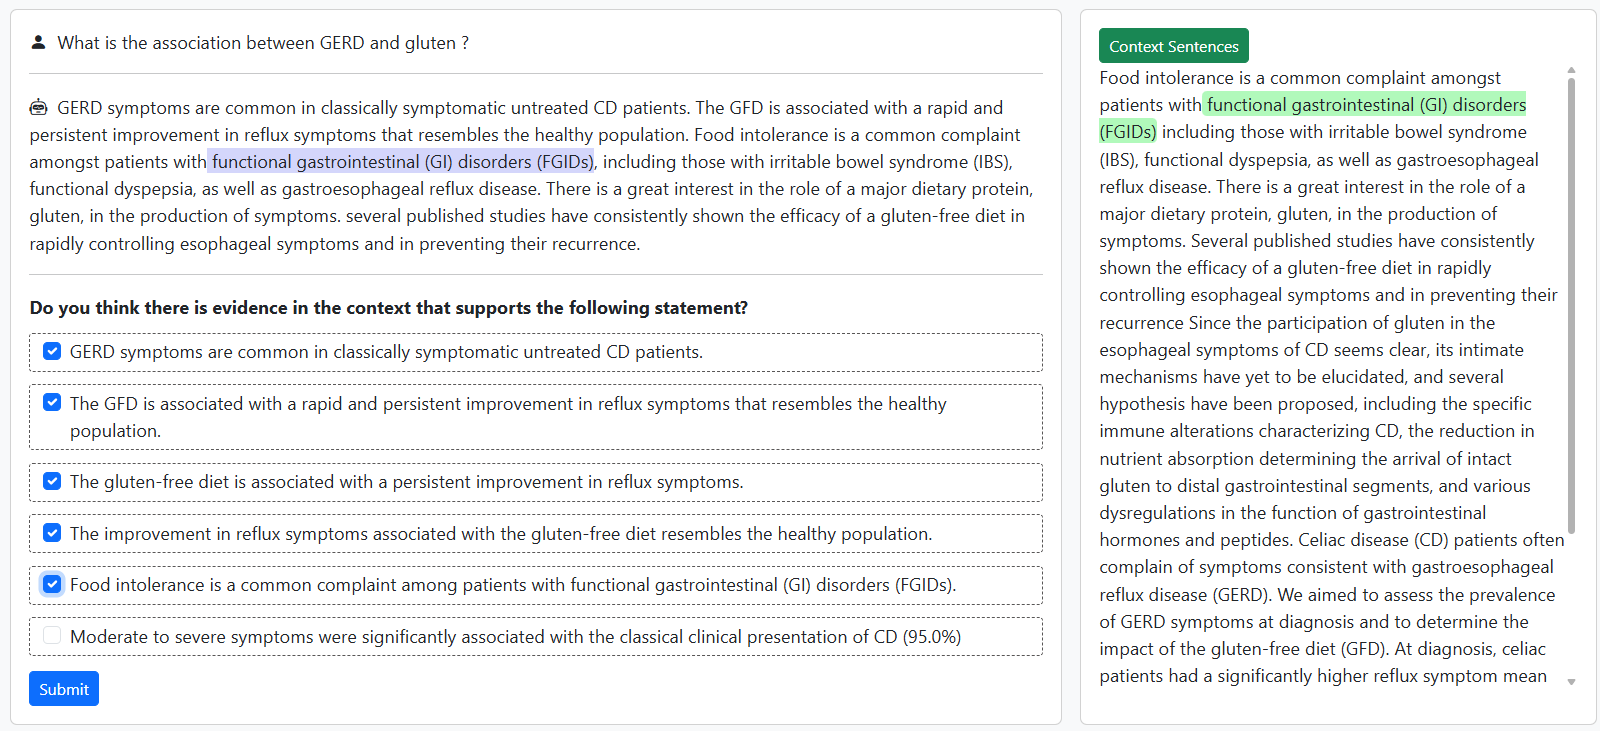
Task: Toggle 'gluten-free diet is associated with persistent improvement' checkbox
Action: pos(52,481)
